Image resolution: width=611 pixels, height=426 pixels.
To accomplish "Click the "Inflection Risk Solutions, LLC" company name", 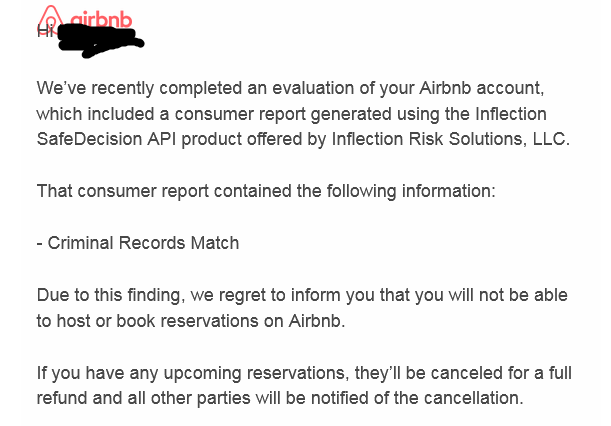I will pos(449,139).
